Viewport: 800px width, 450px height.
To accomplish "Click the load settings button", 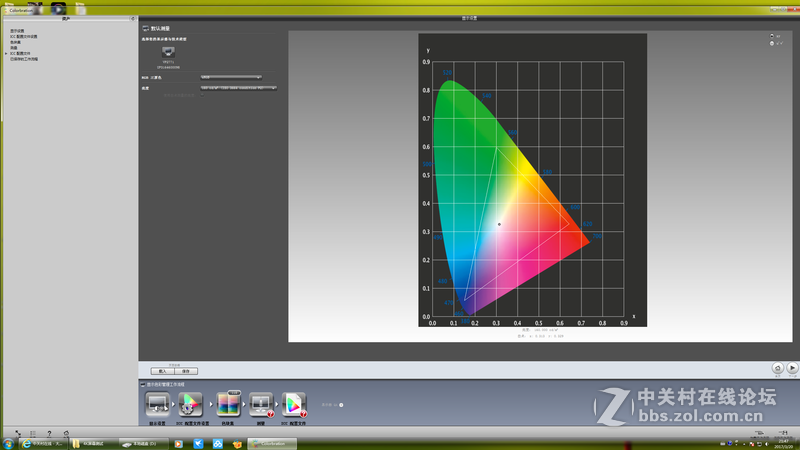I will point(162,371).
